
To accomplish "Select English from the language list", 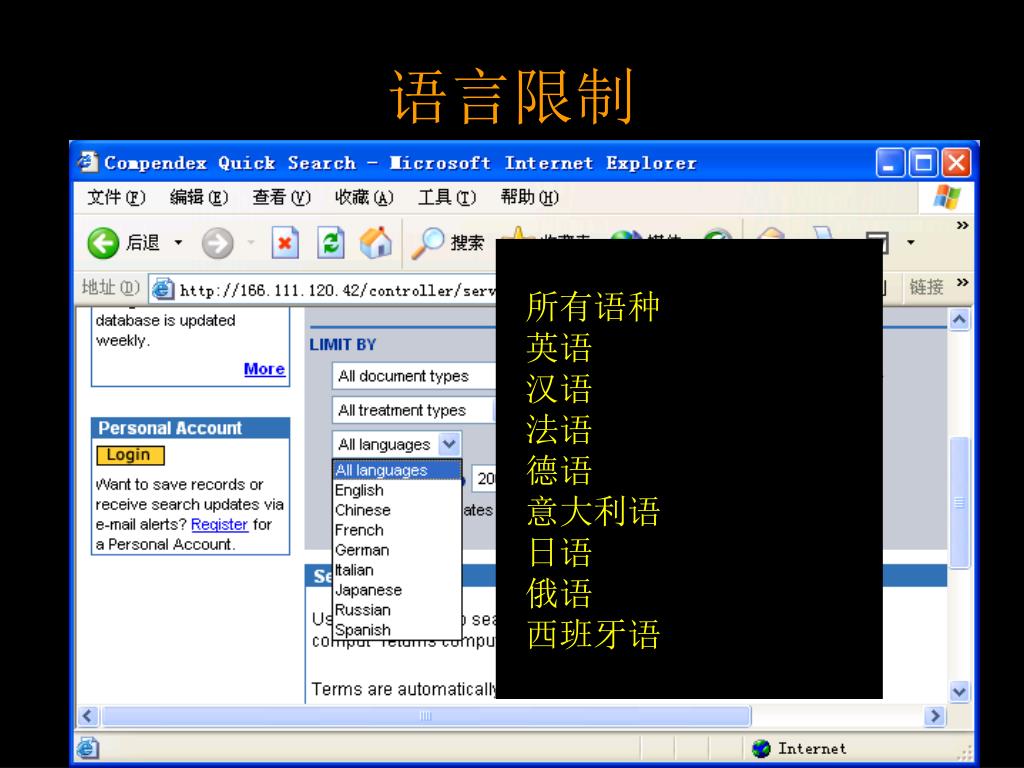I will pyautogui.click(x=396, y=490).
